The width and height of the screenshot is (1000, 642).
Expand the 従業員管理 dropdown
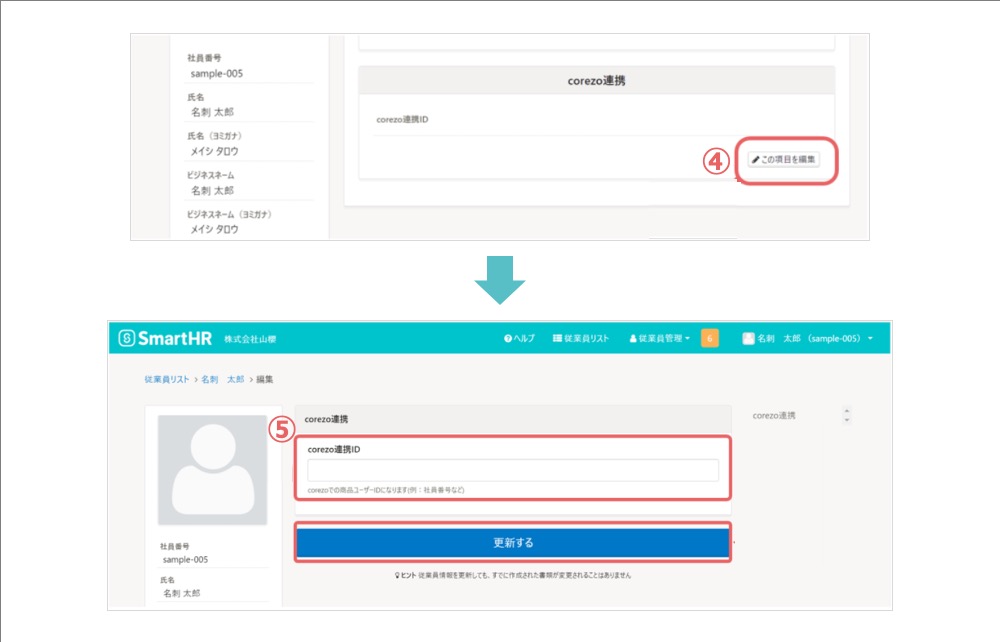[x=659, y=339]
